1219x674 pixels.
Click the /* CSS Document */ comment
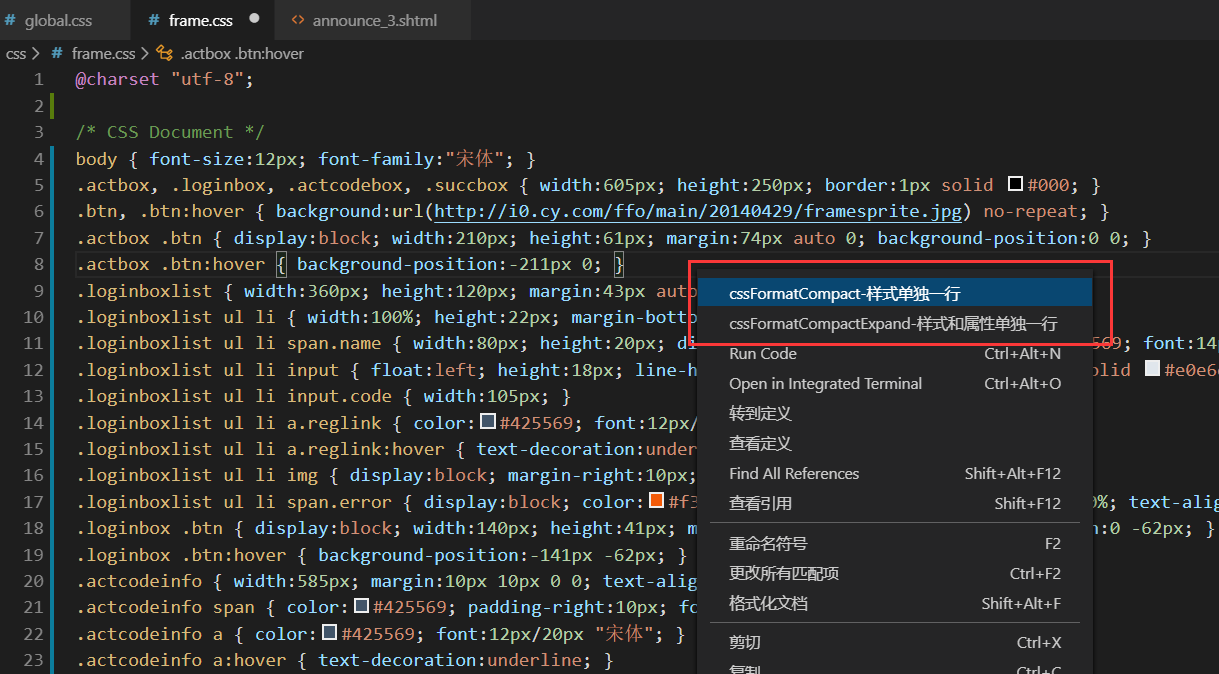coord(170,132)
